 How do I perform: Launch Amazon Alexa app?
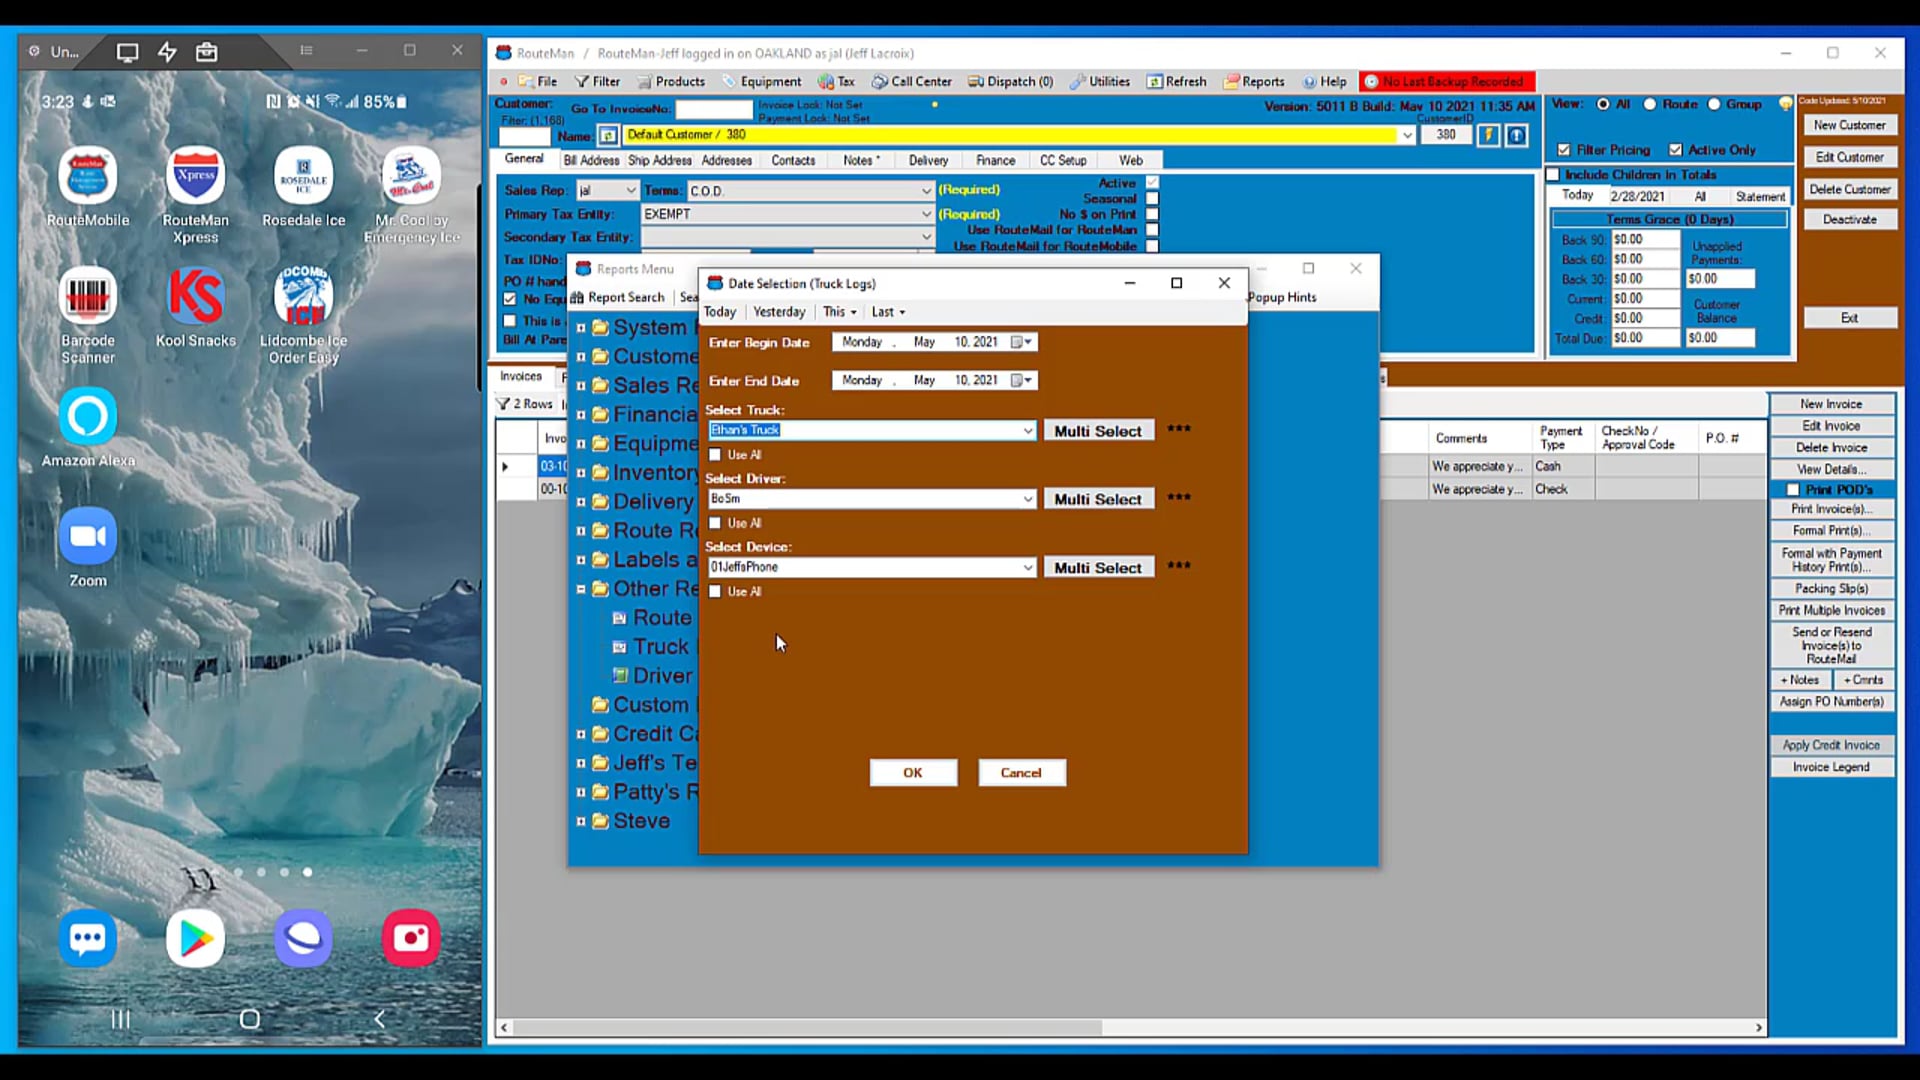coord(88,417)
